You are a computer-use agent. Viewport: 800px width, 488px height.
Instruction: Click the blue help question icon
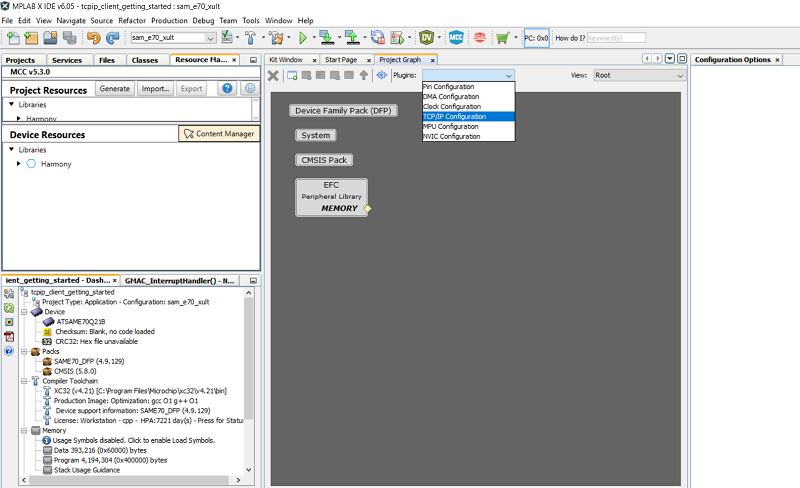coord(227,88)
